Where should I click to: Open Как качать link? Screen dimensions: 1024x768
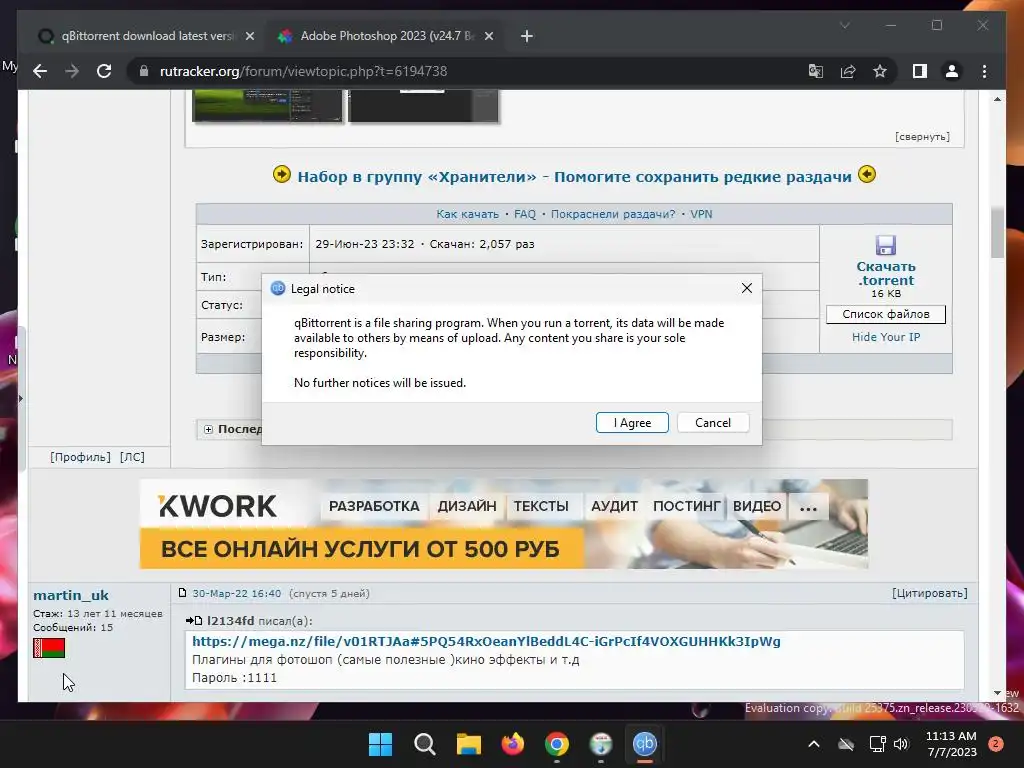pos(467,214)
